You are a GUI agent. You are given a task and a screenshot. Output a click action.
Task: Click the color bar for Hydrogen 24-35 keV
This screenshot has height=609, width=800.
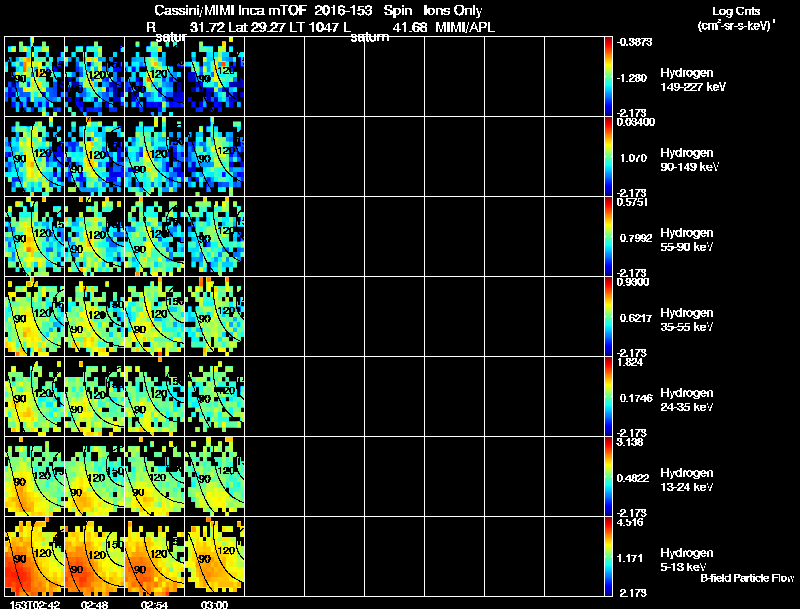608,397
